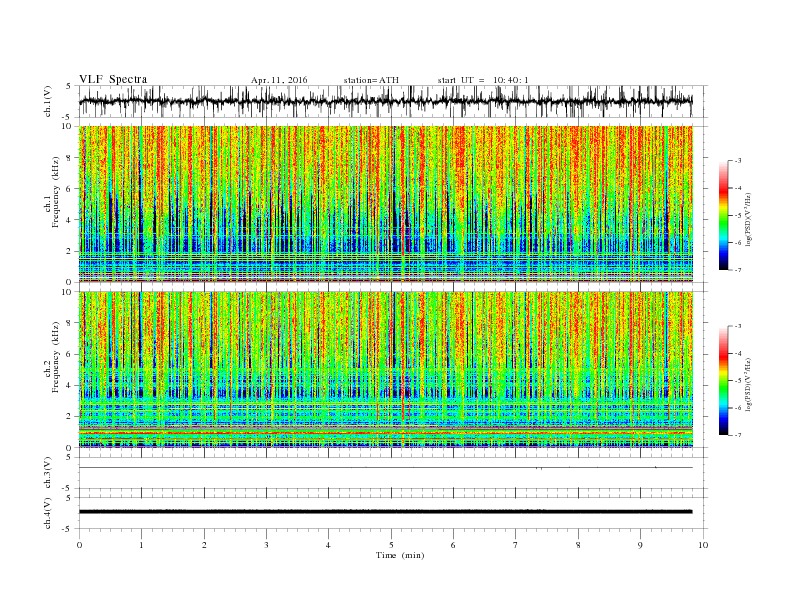Click the 'Time (min)' axis title
Viewport: 792px width, 612px height.
point(400,555)
